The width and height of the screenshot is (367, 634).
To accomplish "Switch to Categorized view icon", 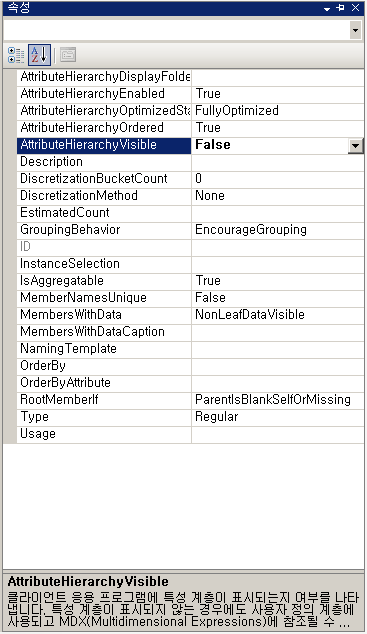I will pos(16,55).
